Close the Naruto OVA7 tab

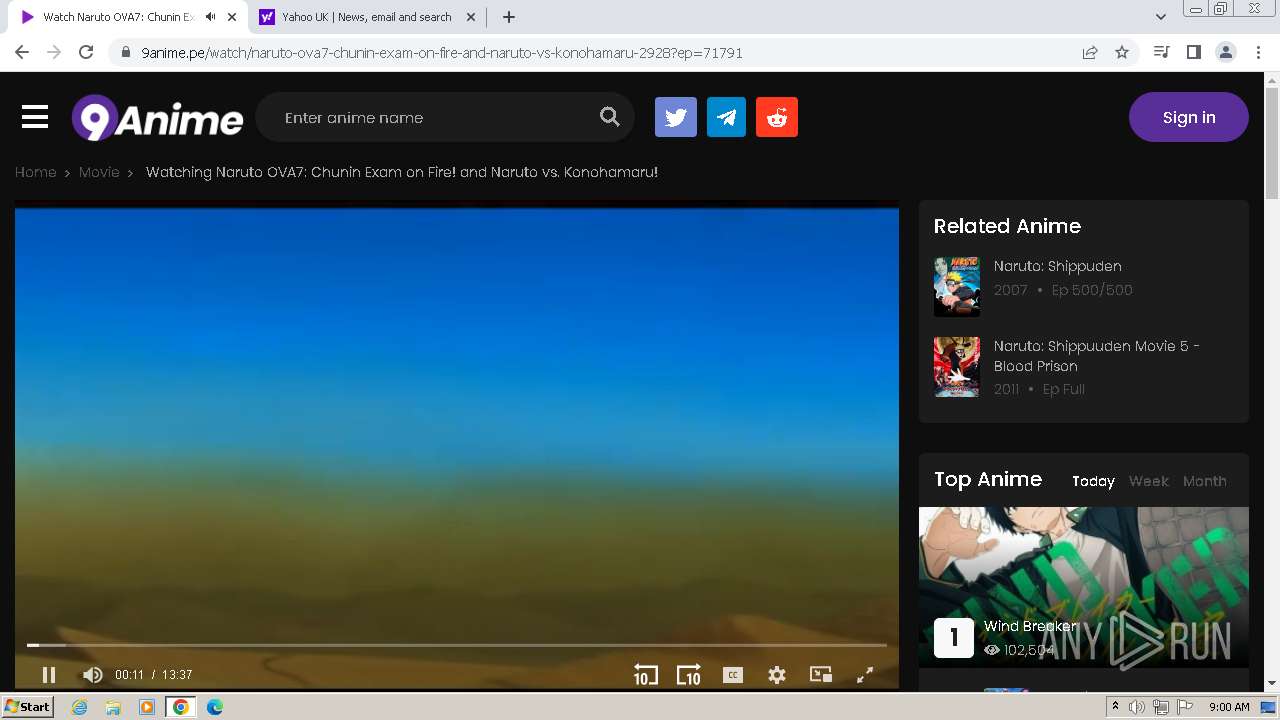tap(231, 17)
